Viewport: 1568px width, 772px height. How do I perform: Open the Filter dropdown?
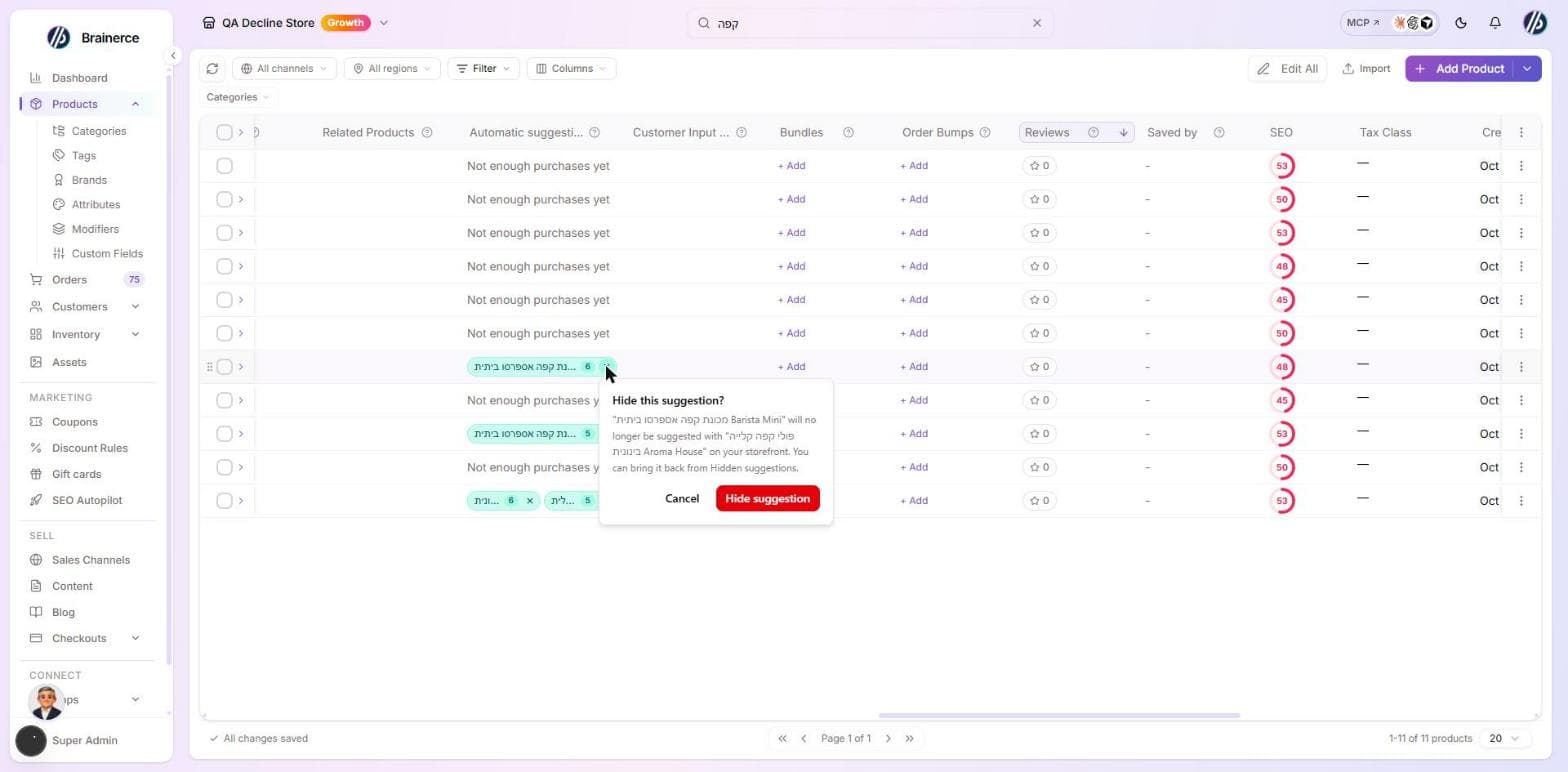tap(483, 69)
